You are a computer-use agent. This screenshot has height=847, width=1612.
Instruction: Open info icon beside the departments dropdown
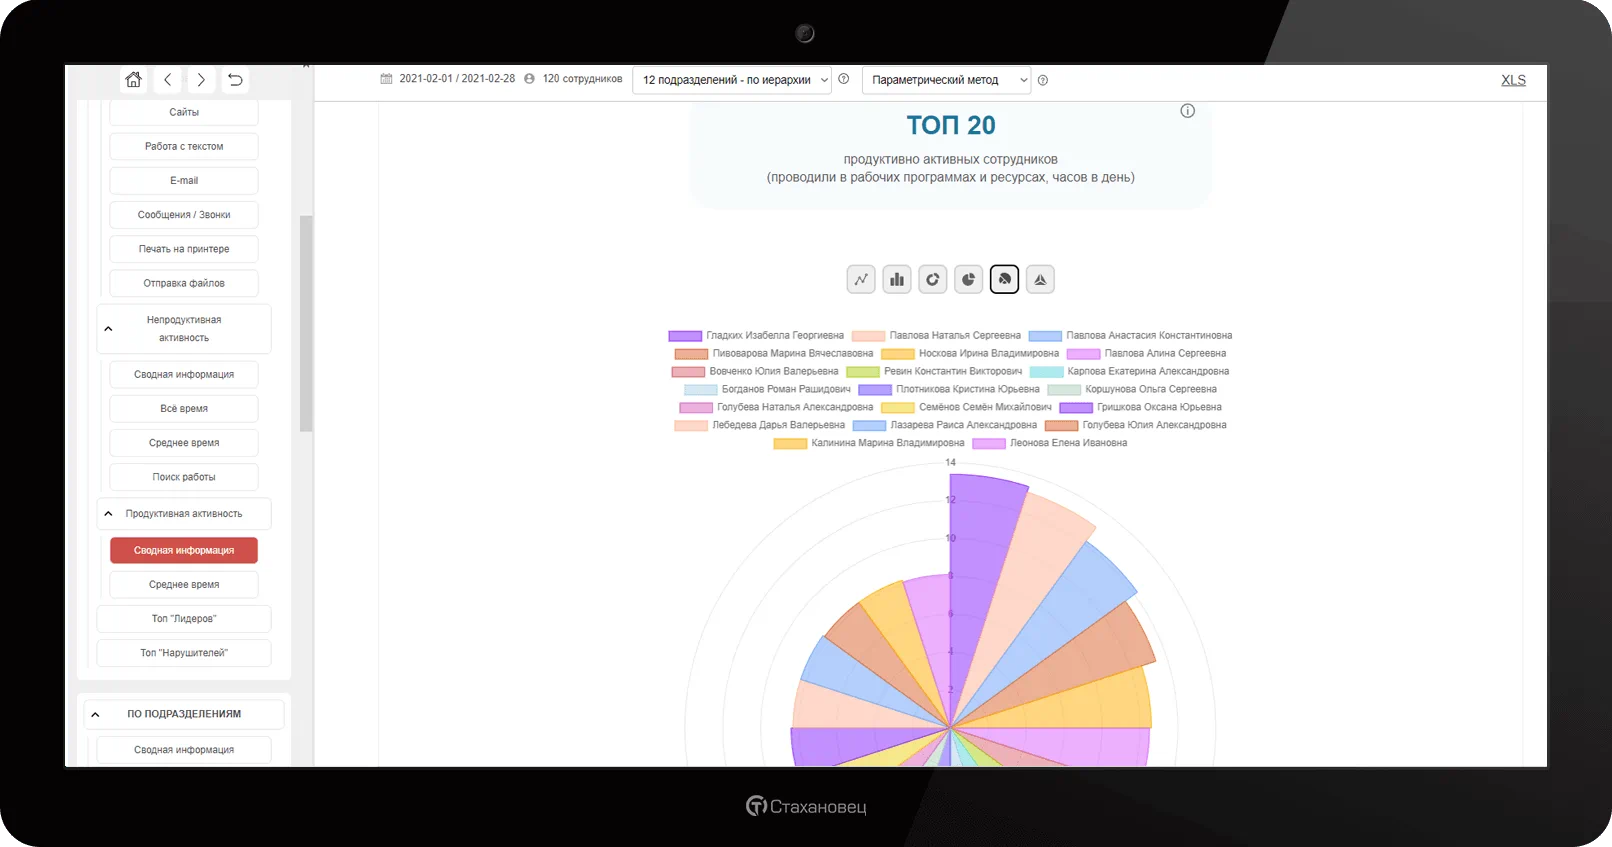point(844,79)
